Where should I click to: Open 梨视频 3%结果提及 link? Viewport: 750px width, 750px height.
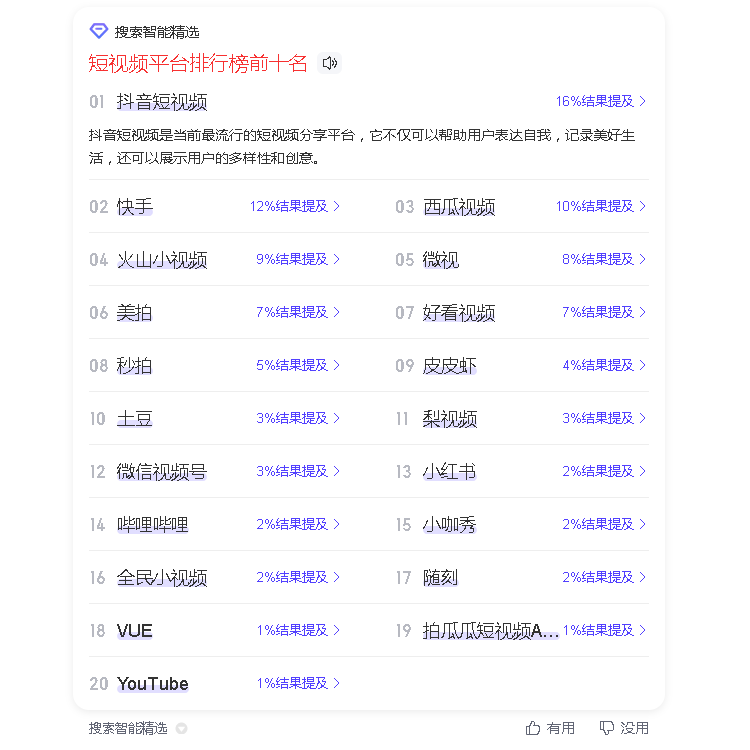point(604,419)
